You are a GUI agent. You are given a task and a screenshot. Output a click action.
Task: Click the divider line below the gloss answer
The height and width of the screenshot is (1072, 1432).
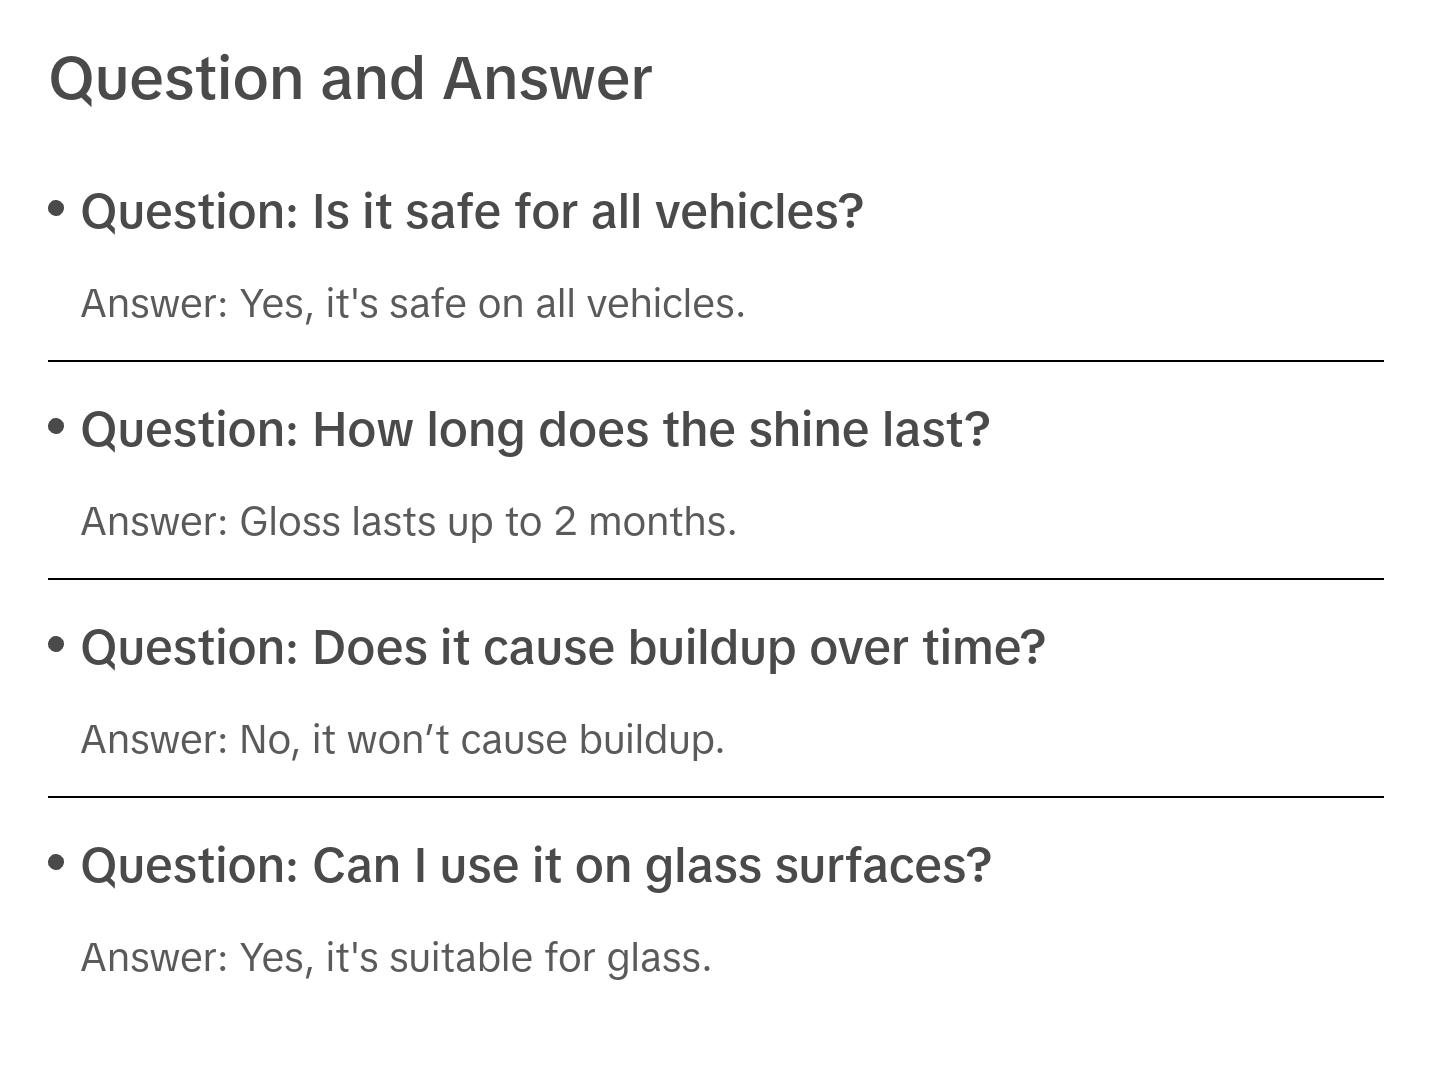click(715, 579)
